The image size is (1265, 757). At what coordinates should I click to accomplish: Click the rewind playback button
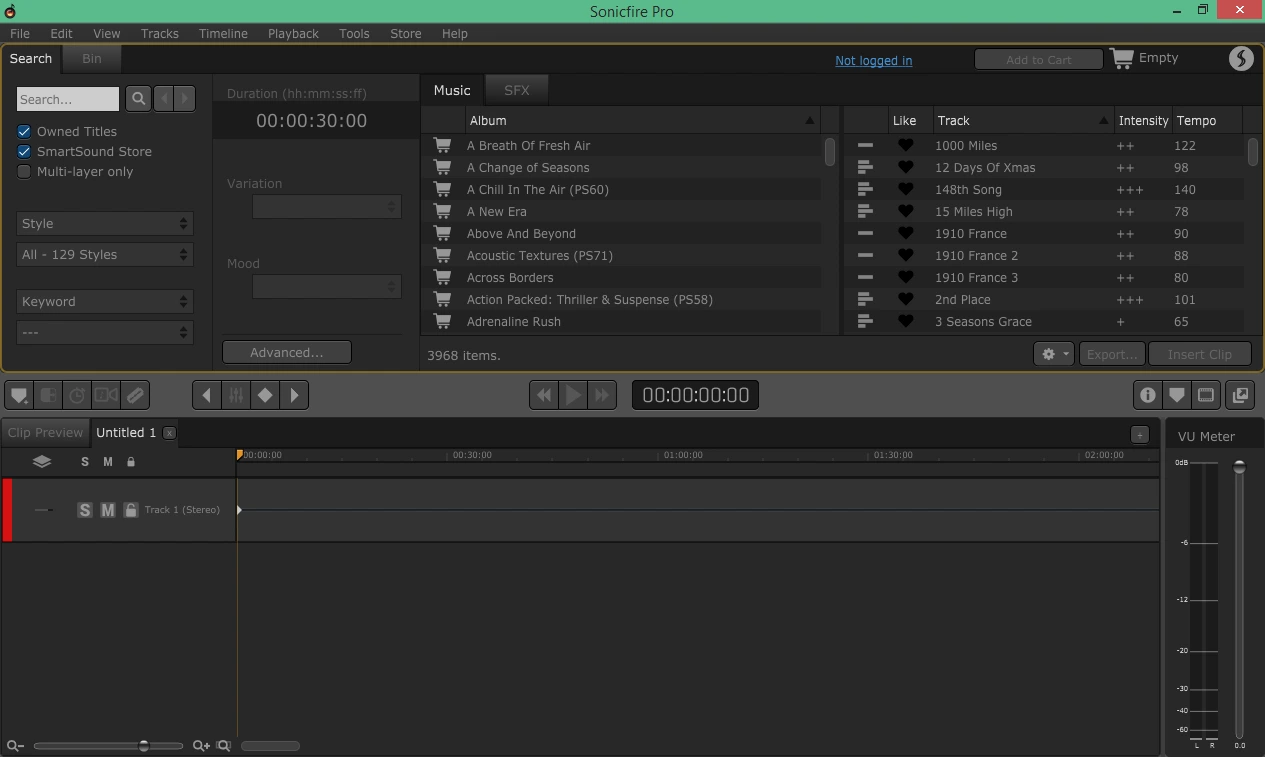pyautogui.click(x=544, y=395)
